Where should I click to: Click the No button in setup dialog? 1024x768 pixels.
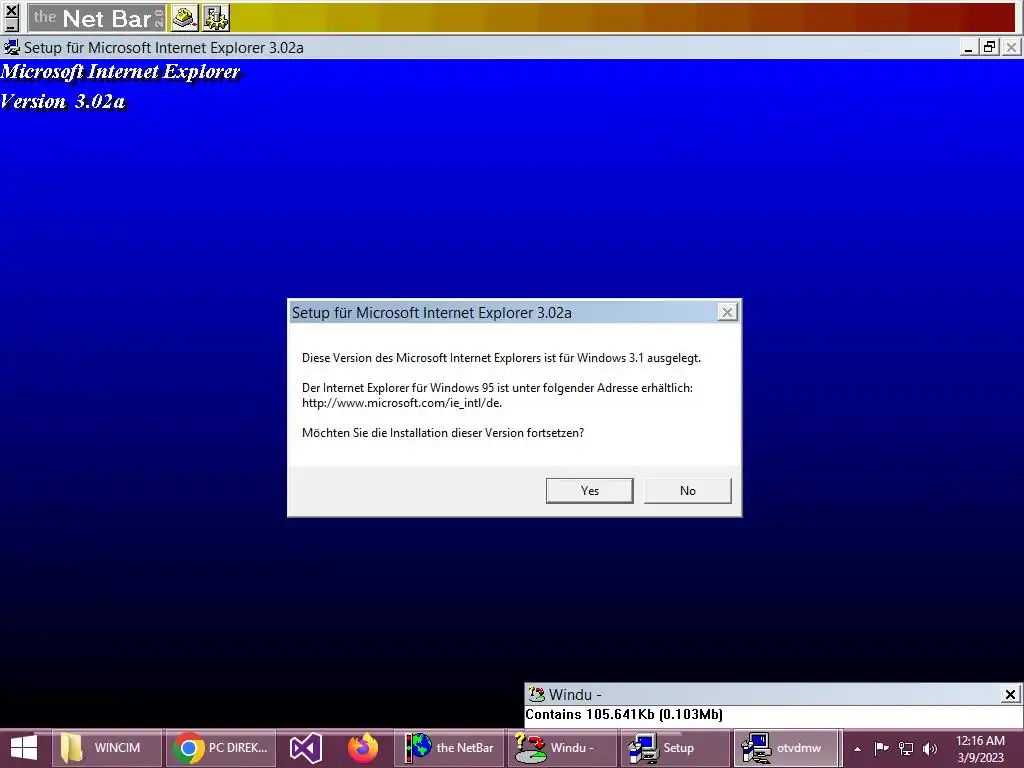click(x=688, y=490)
